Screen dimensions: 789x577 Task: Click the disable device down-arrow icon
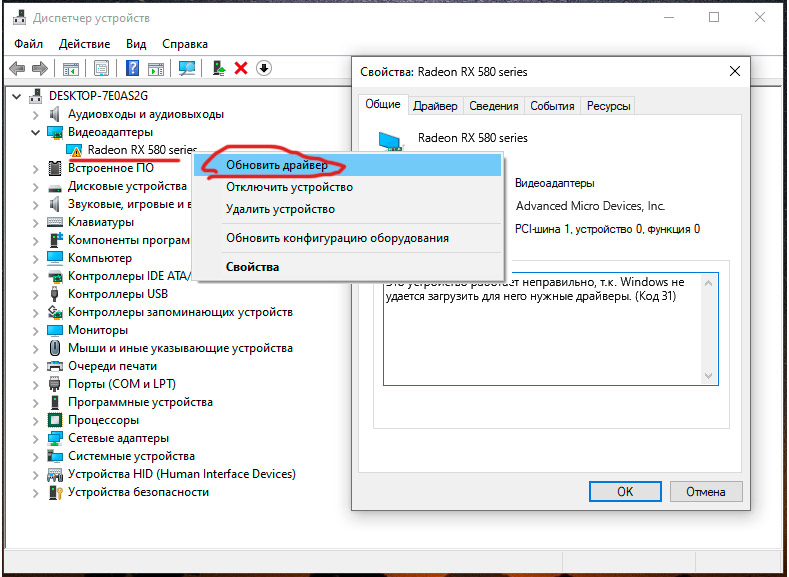[264, 68]
